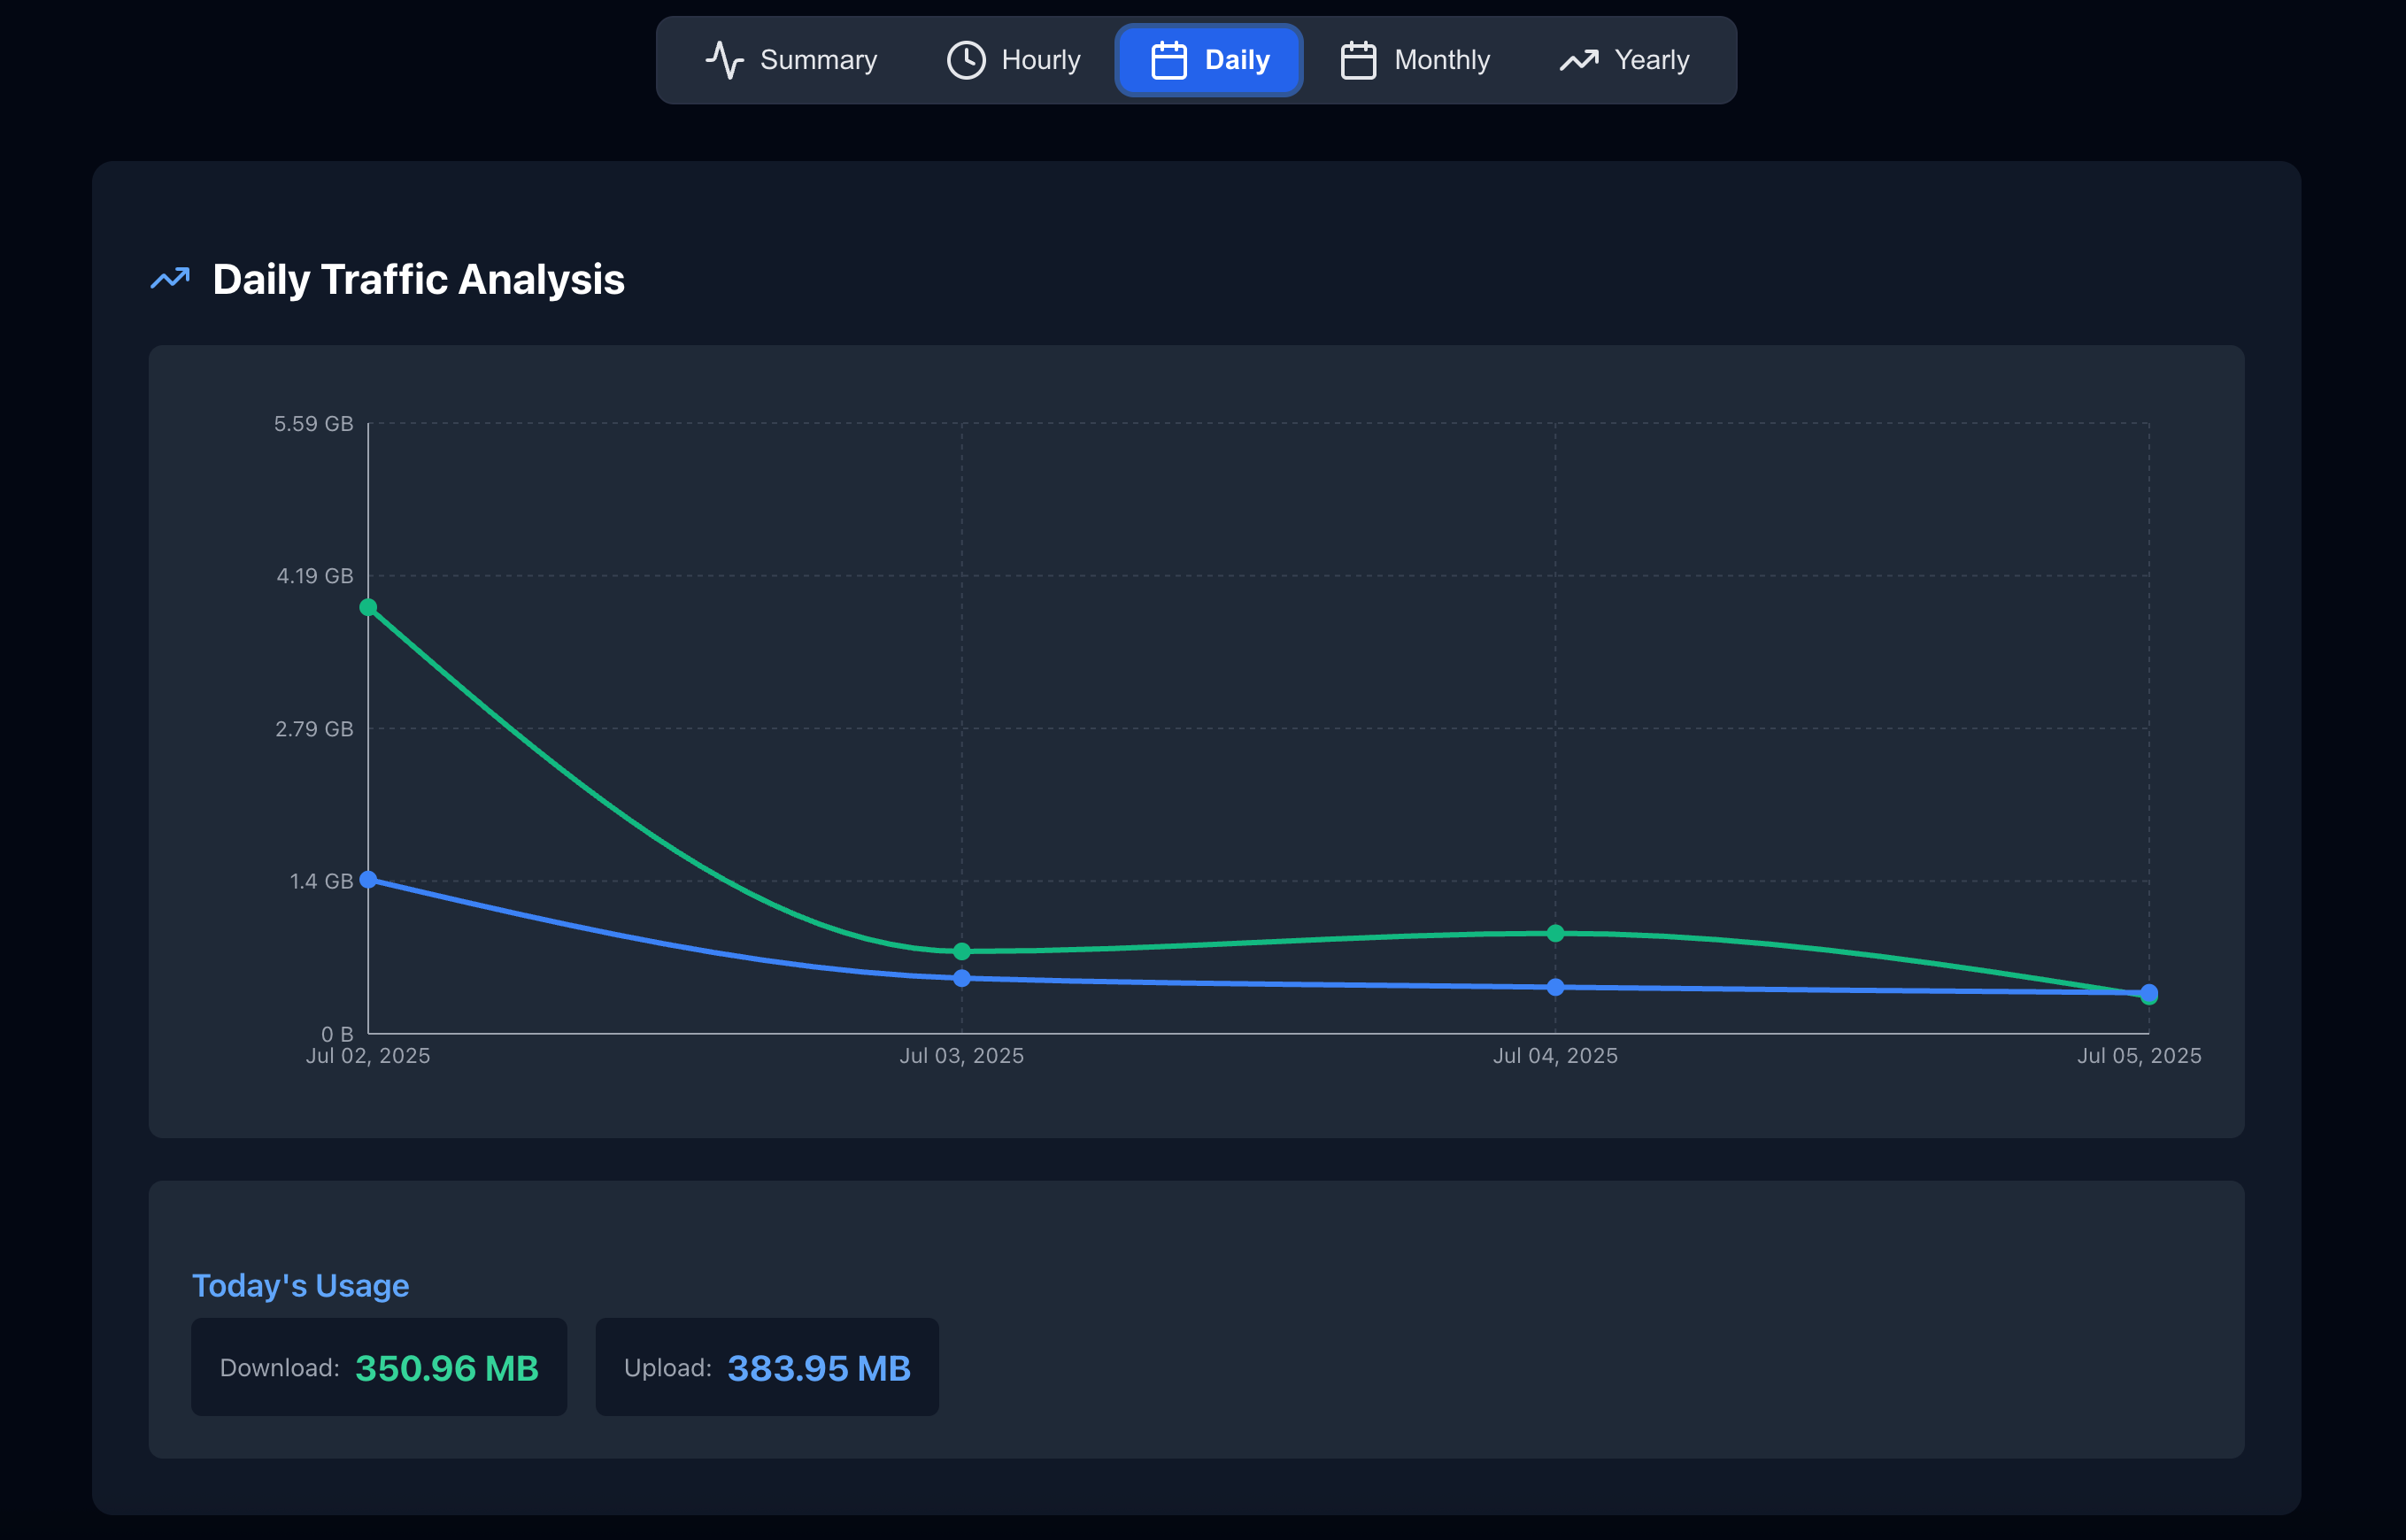Click blue upload point at Jul 02
Image resolution: width=2406 pixels, height=1540 pixels.
tap(368, 879)
